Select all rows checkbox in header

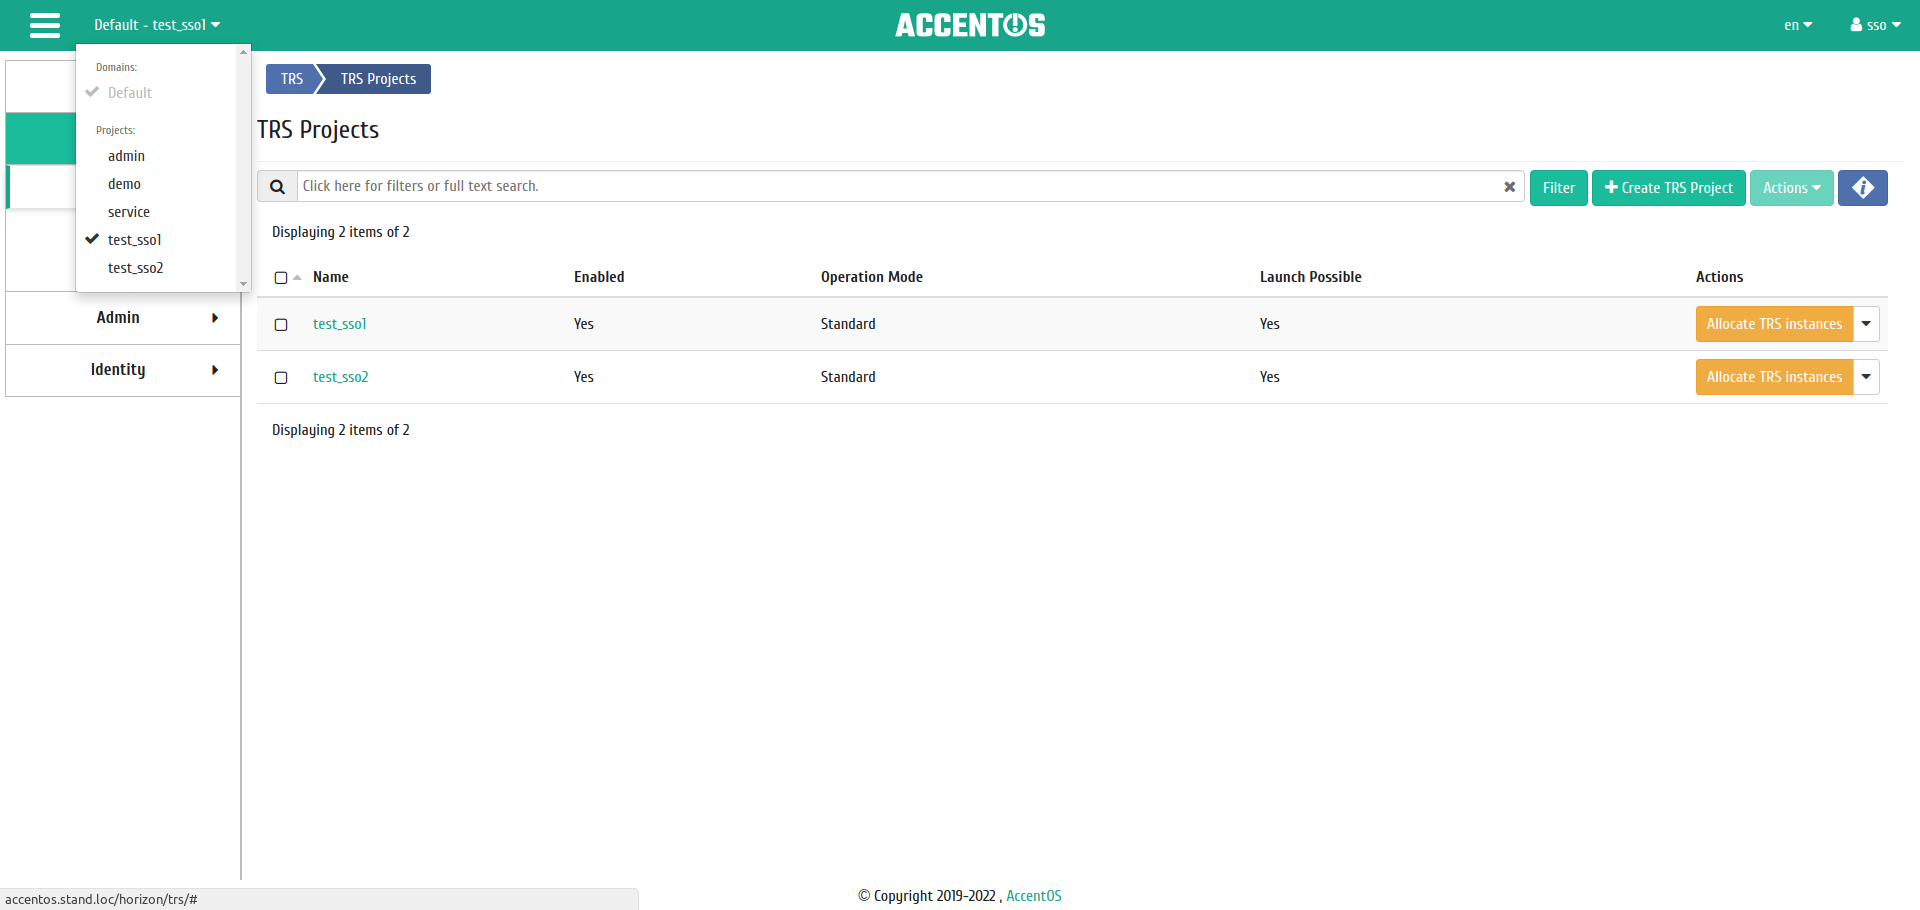tap(281, 278)
